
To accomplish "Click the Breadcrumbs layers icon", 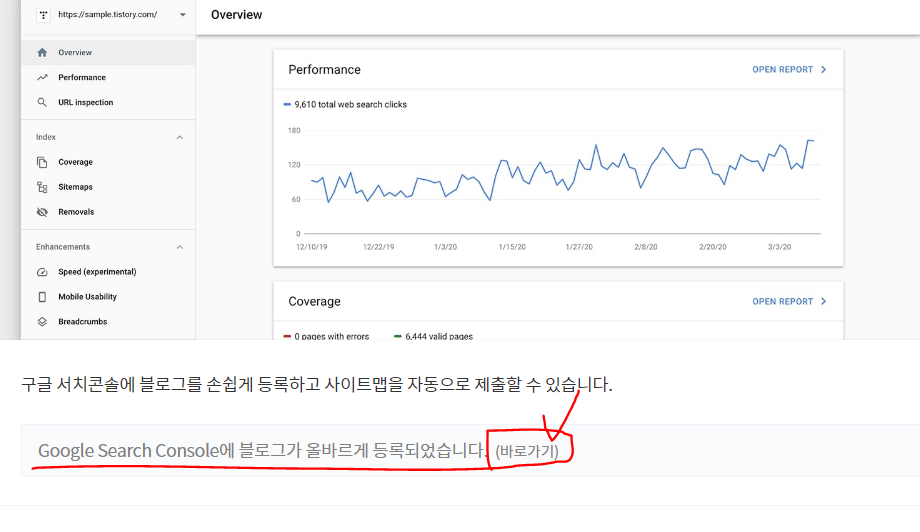I will pos(42,322).
